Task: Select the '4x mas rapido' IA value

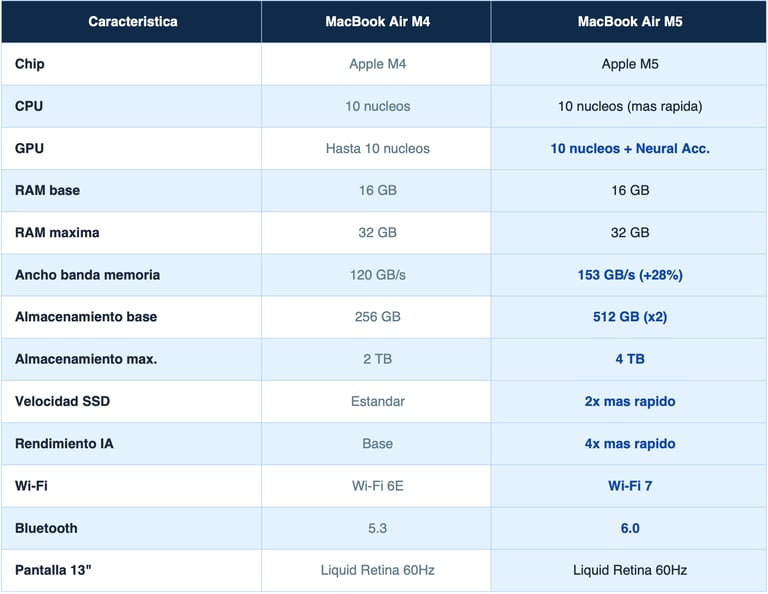Action: coord(630,443)
